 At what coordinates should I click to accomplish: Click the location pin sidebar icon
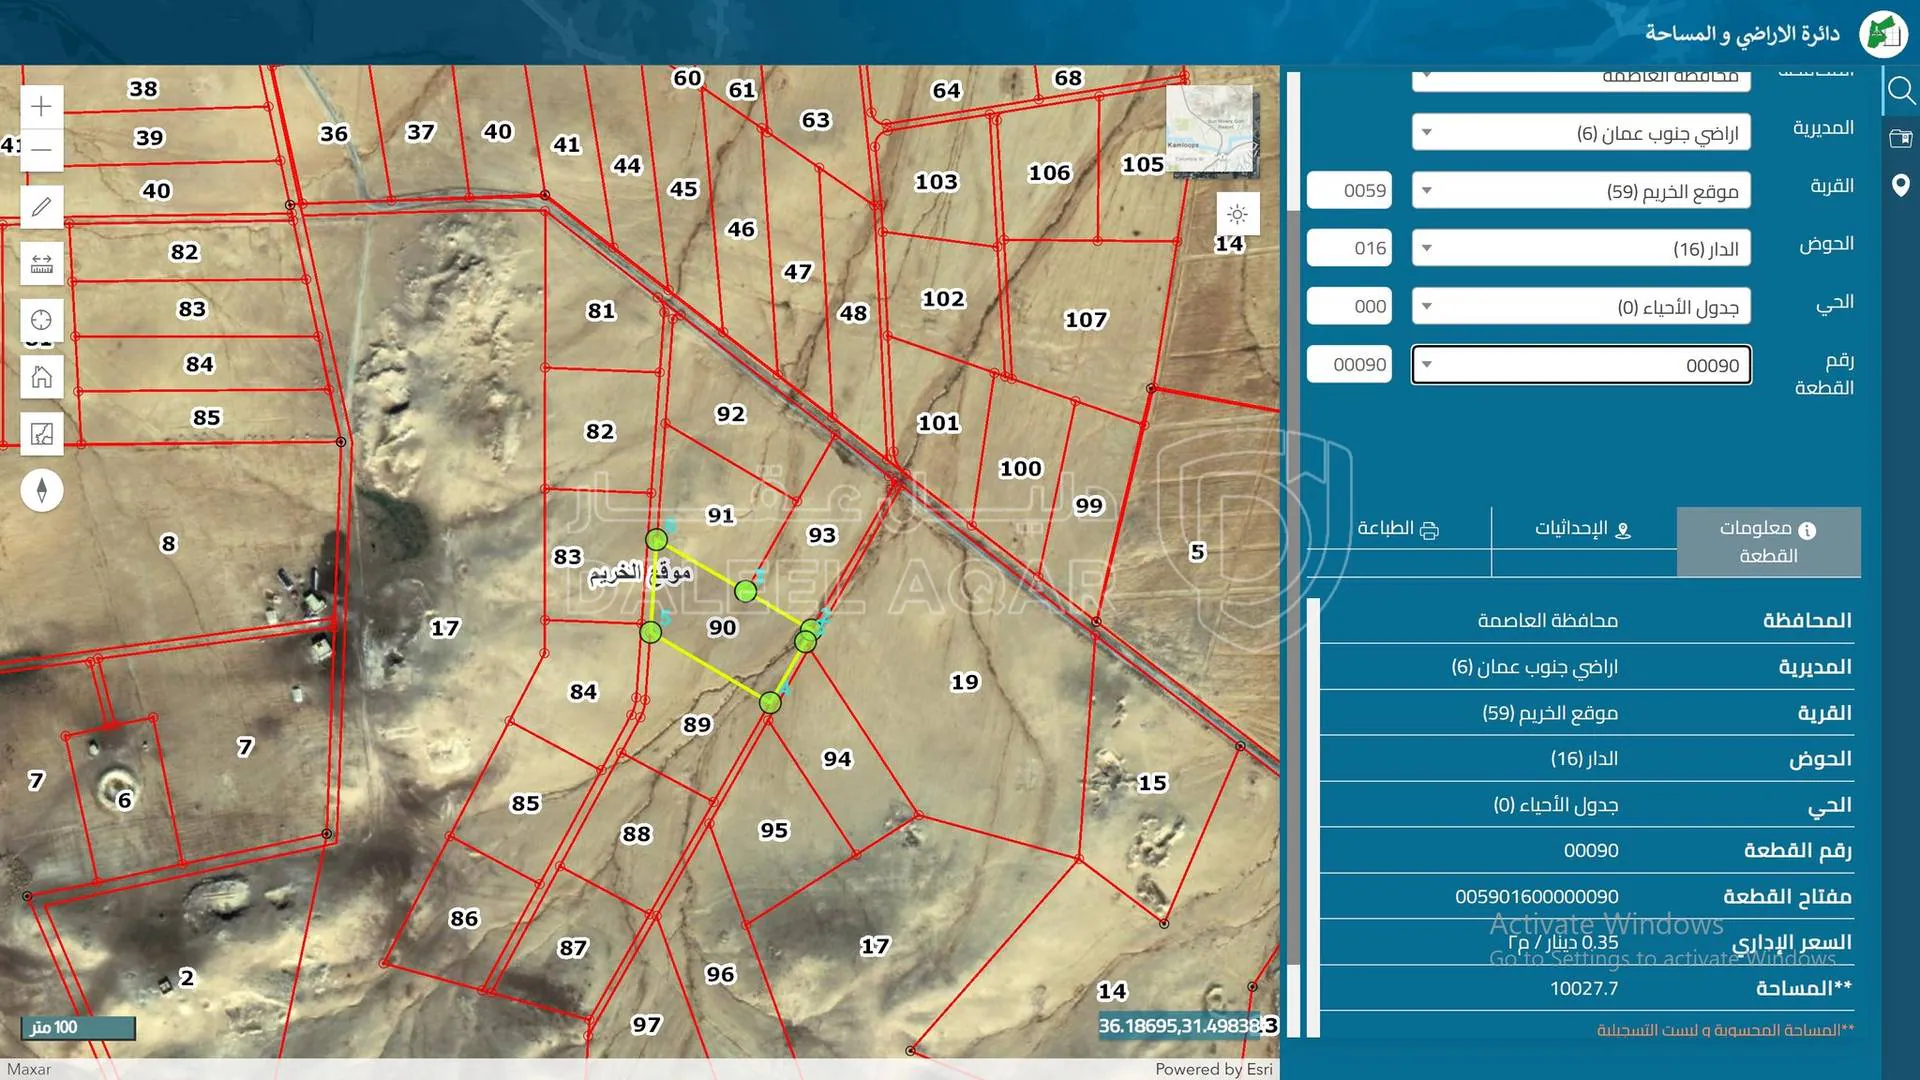1900,185
